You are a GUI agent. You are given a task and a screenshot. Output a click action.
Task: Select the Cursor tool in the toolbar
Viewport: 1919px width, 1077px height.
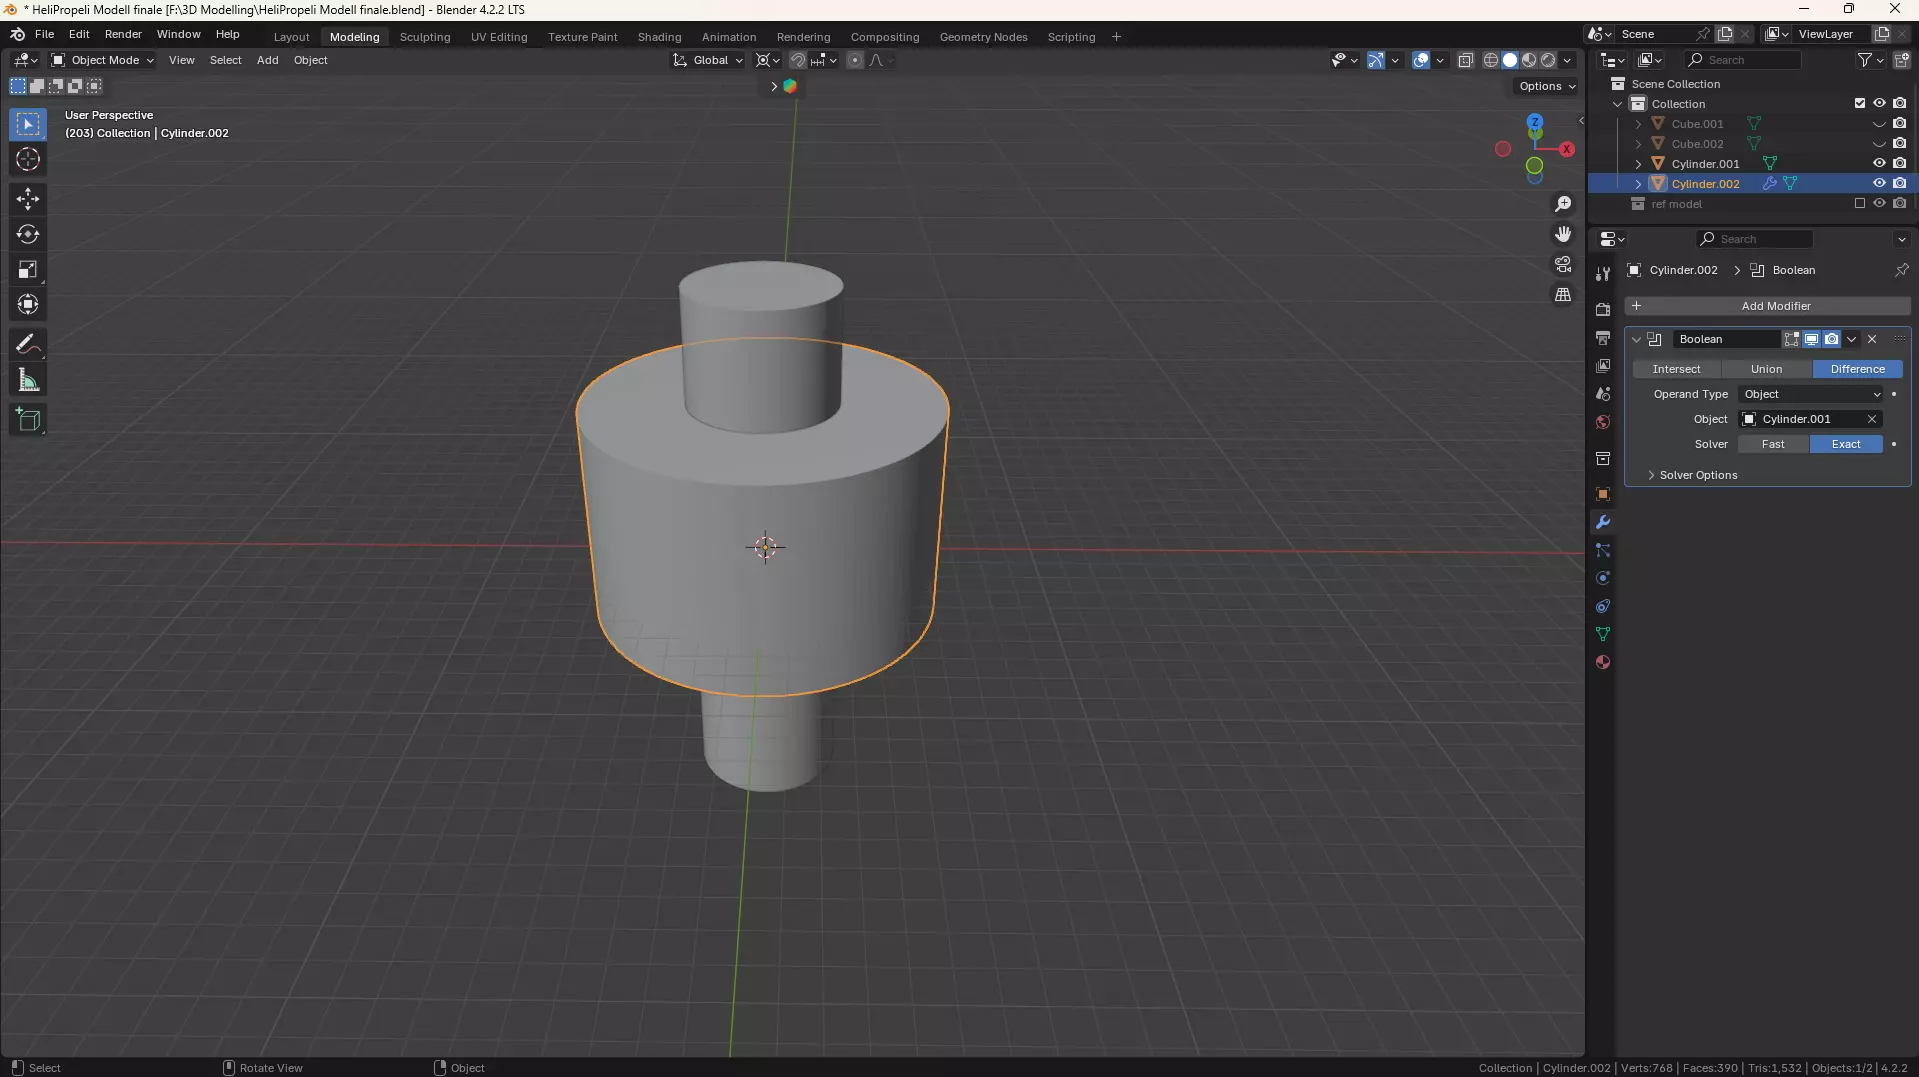click(x=28, y=159)
